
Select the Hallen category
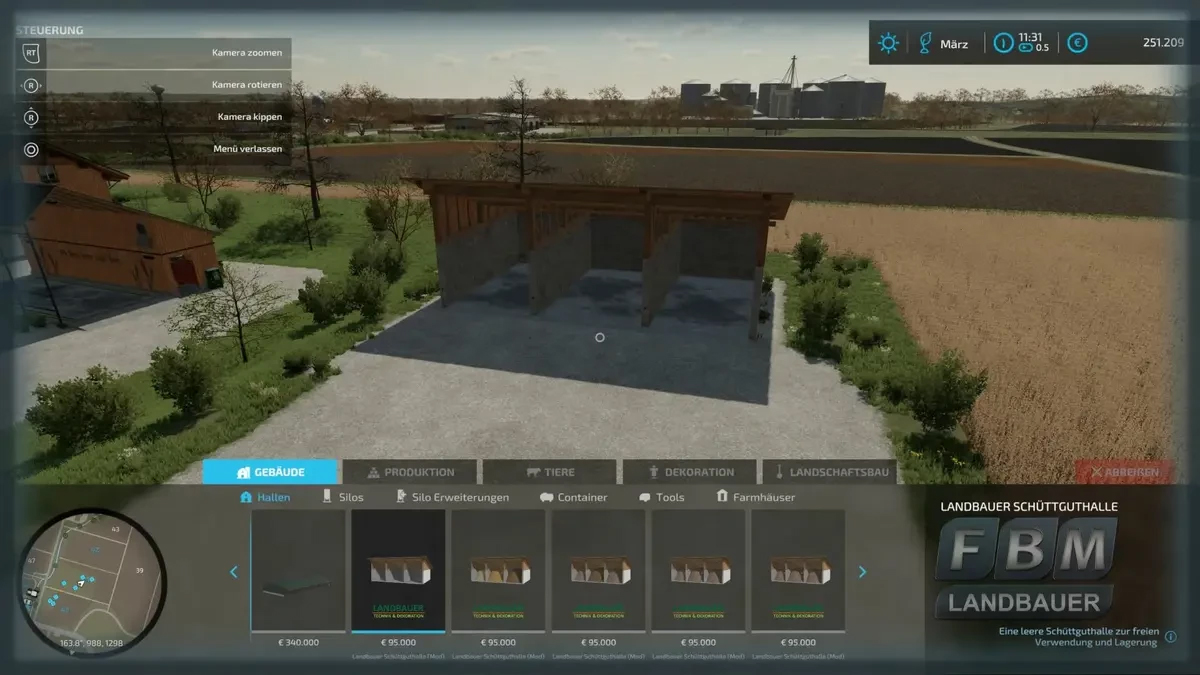pyautogui.click(x=265, y=497)
